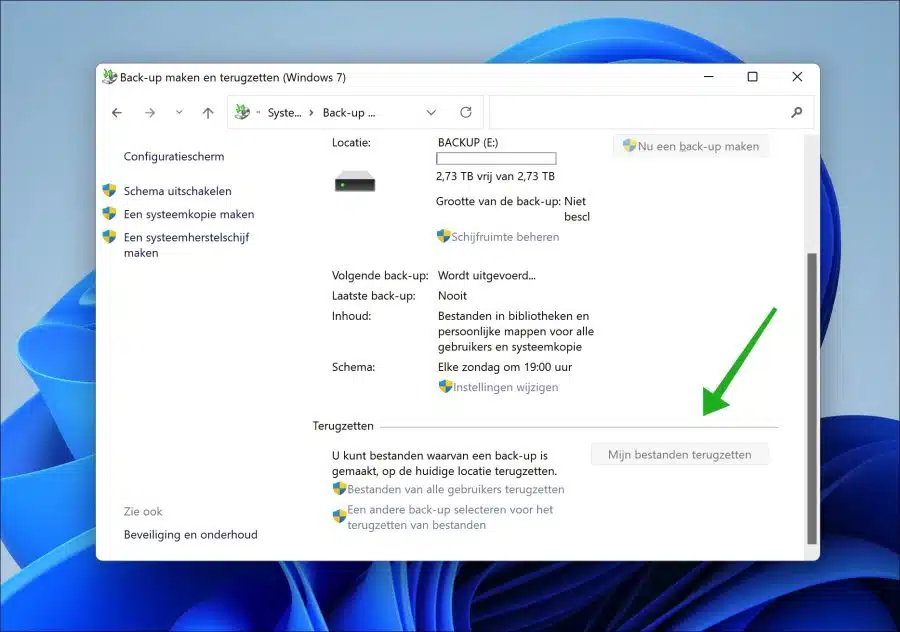
Task: Maximize the Back-up window
Action: pos(752,76)
